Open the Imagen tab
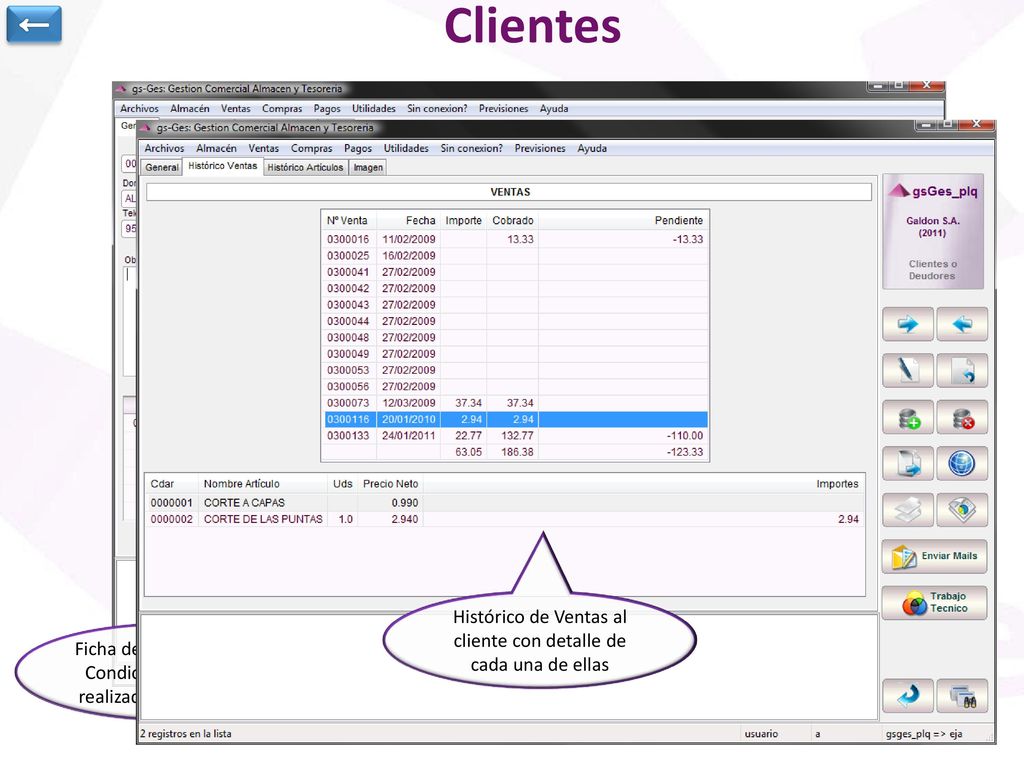The image size is (1024, 768). 368,167
